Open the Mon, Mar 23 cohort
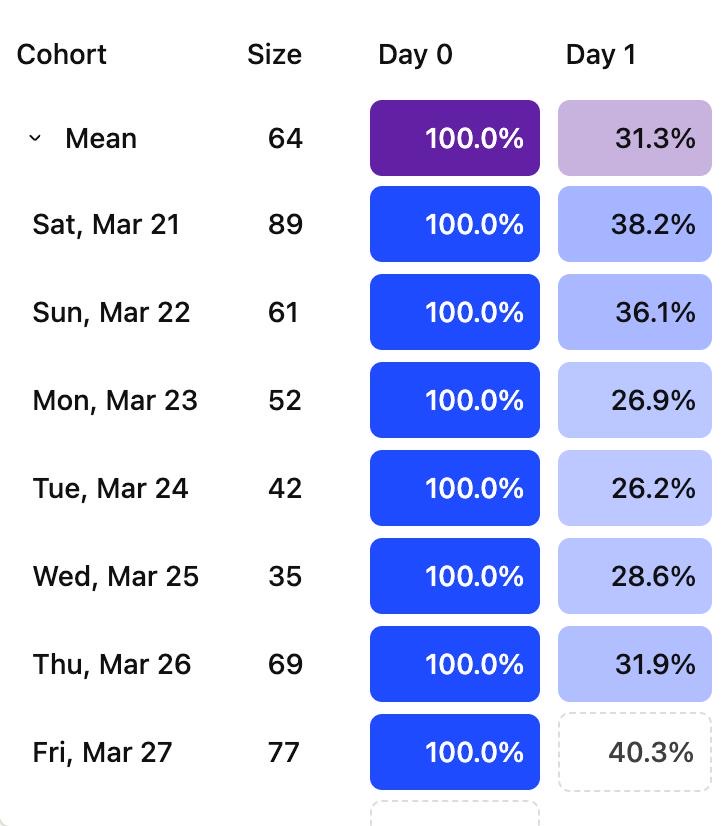 coord(115,400)
